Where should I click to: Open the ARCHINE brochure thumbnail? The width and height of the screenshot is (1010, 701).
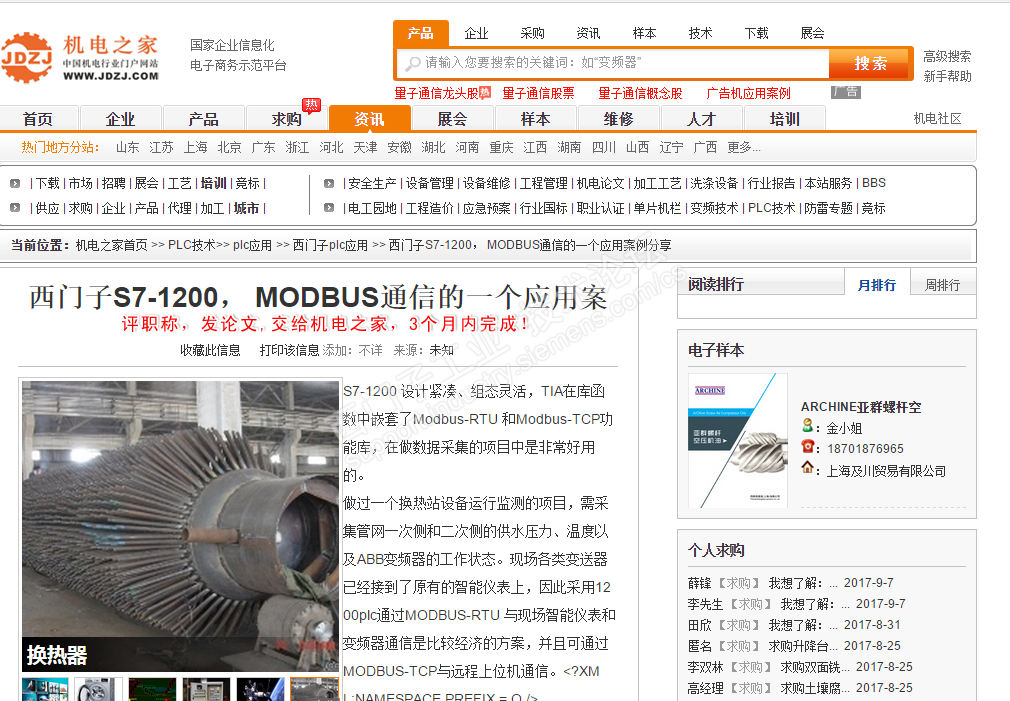click(738, 441)
